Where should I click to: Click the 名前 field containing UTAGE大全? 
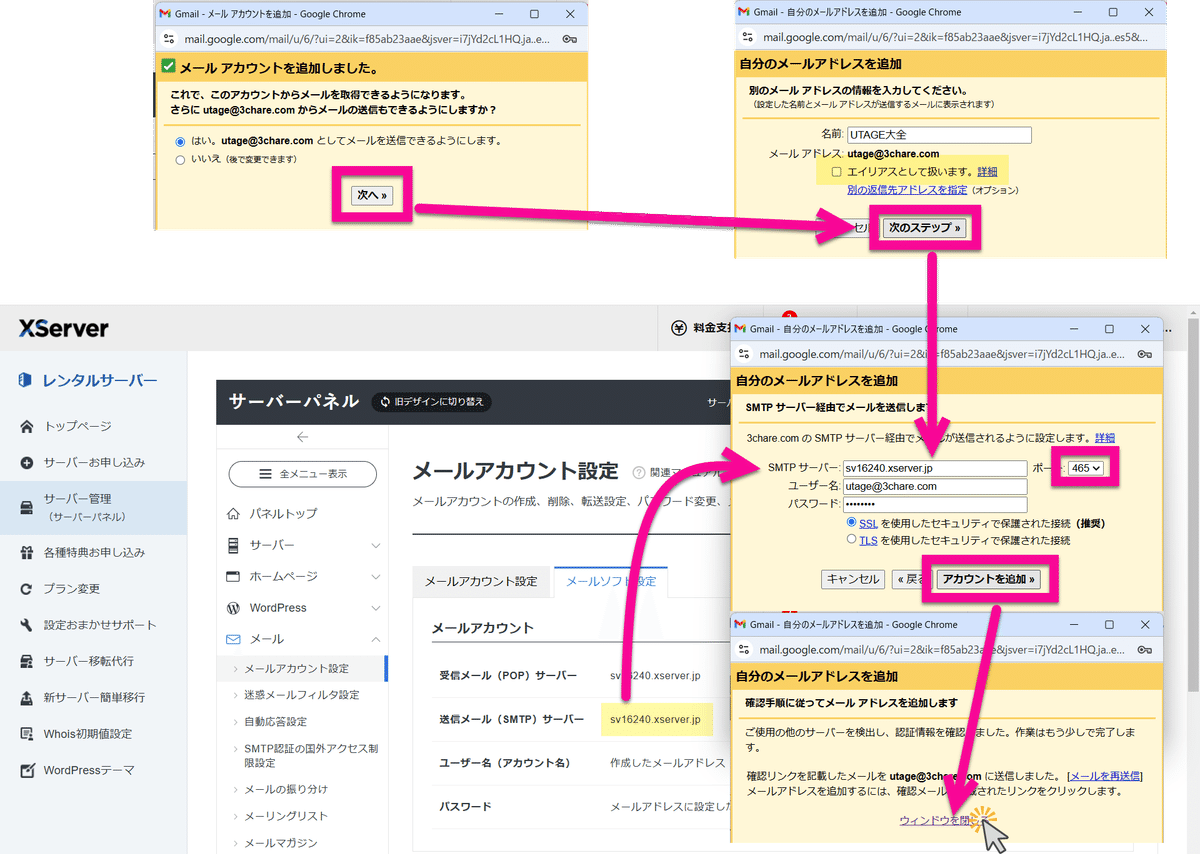939,135
